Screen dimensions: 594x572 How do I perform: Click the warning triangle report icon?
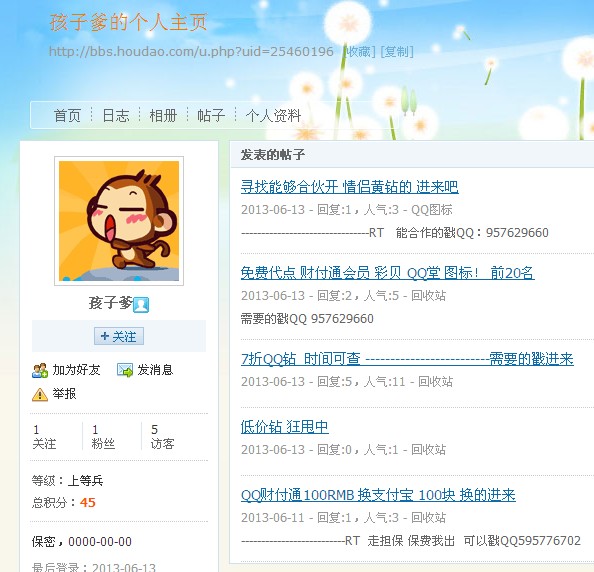[40, 394]
